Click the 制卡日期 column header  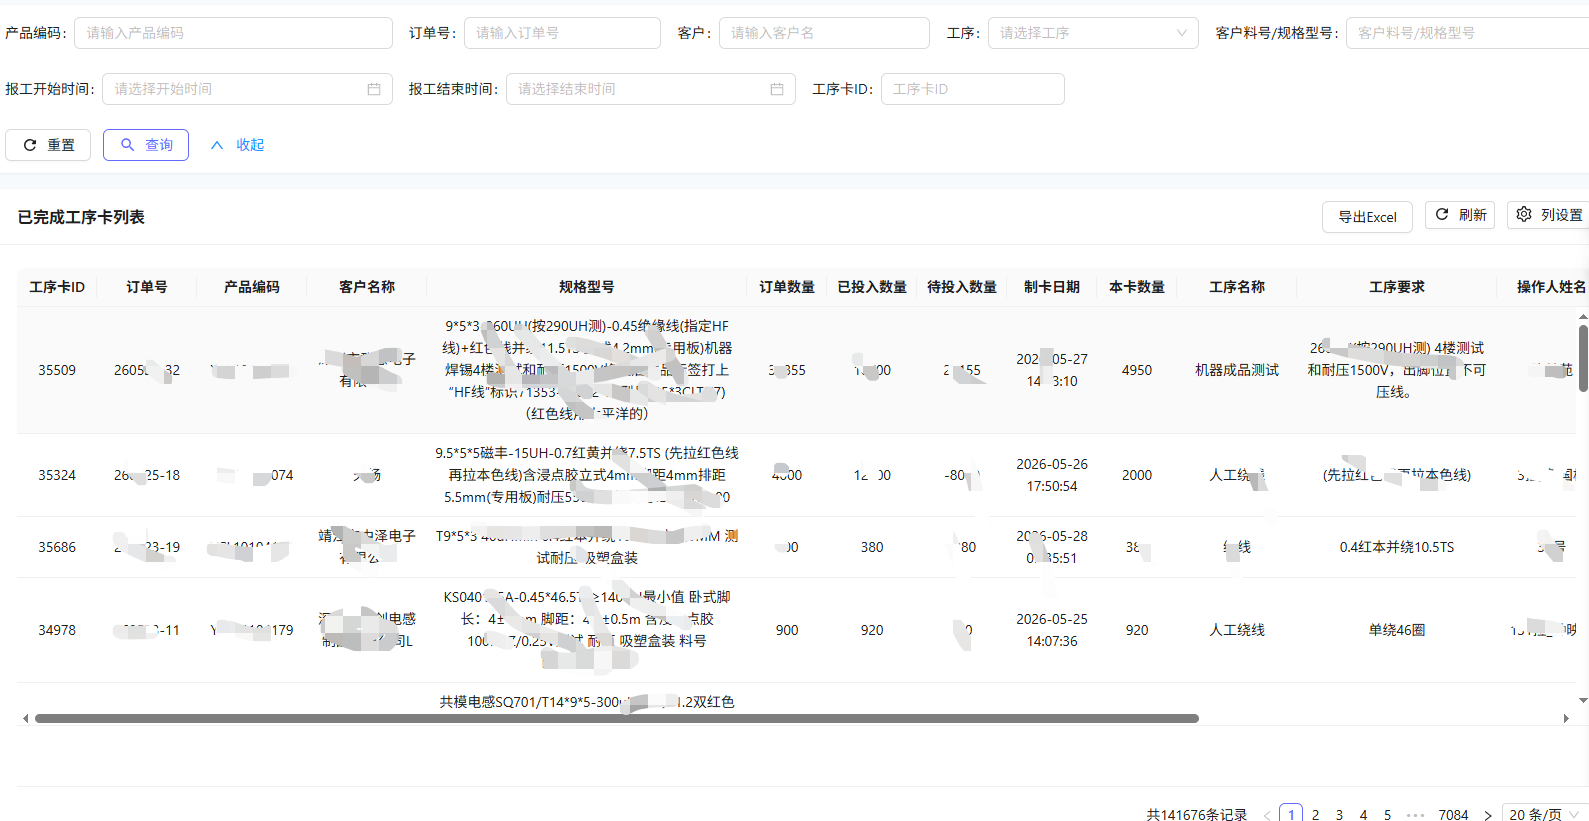tap(1052, 287)
